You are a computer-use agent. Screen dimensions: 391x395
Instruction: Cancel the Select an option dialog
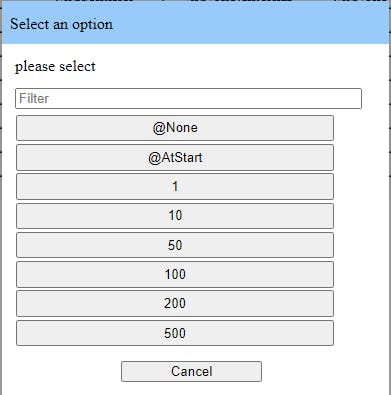click(191, 371)
